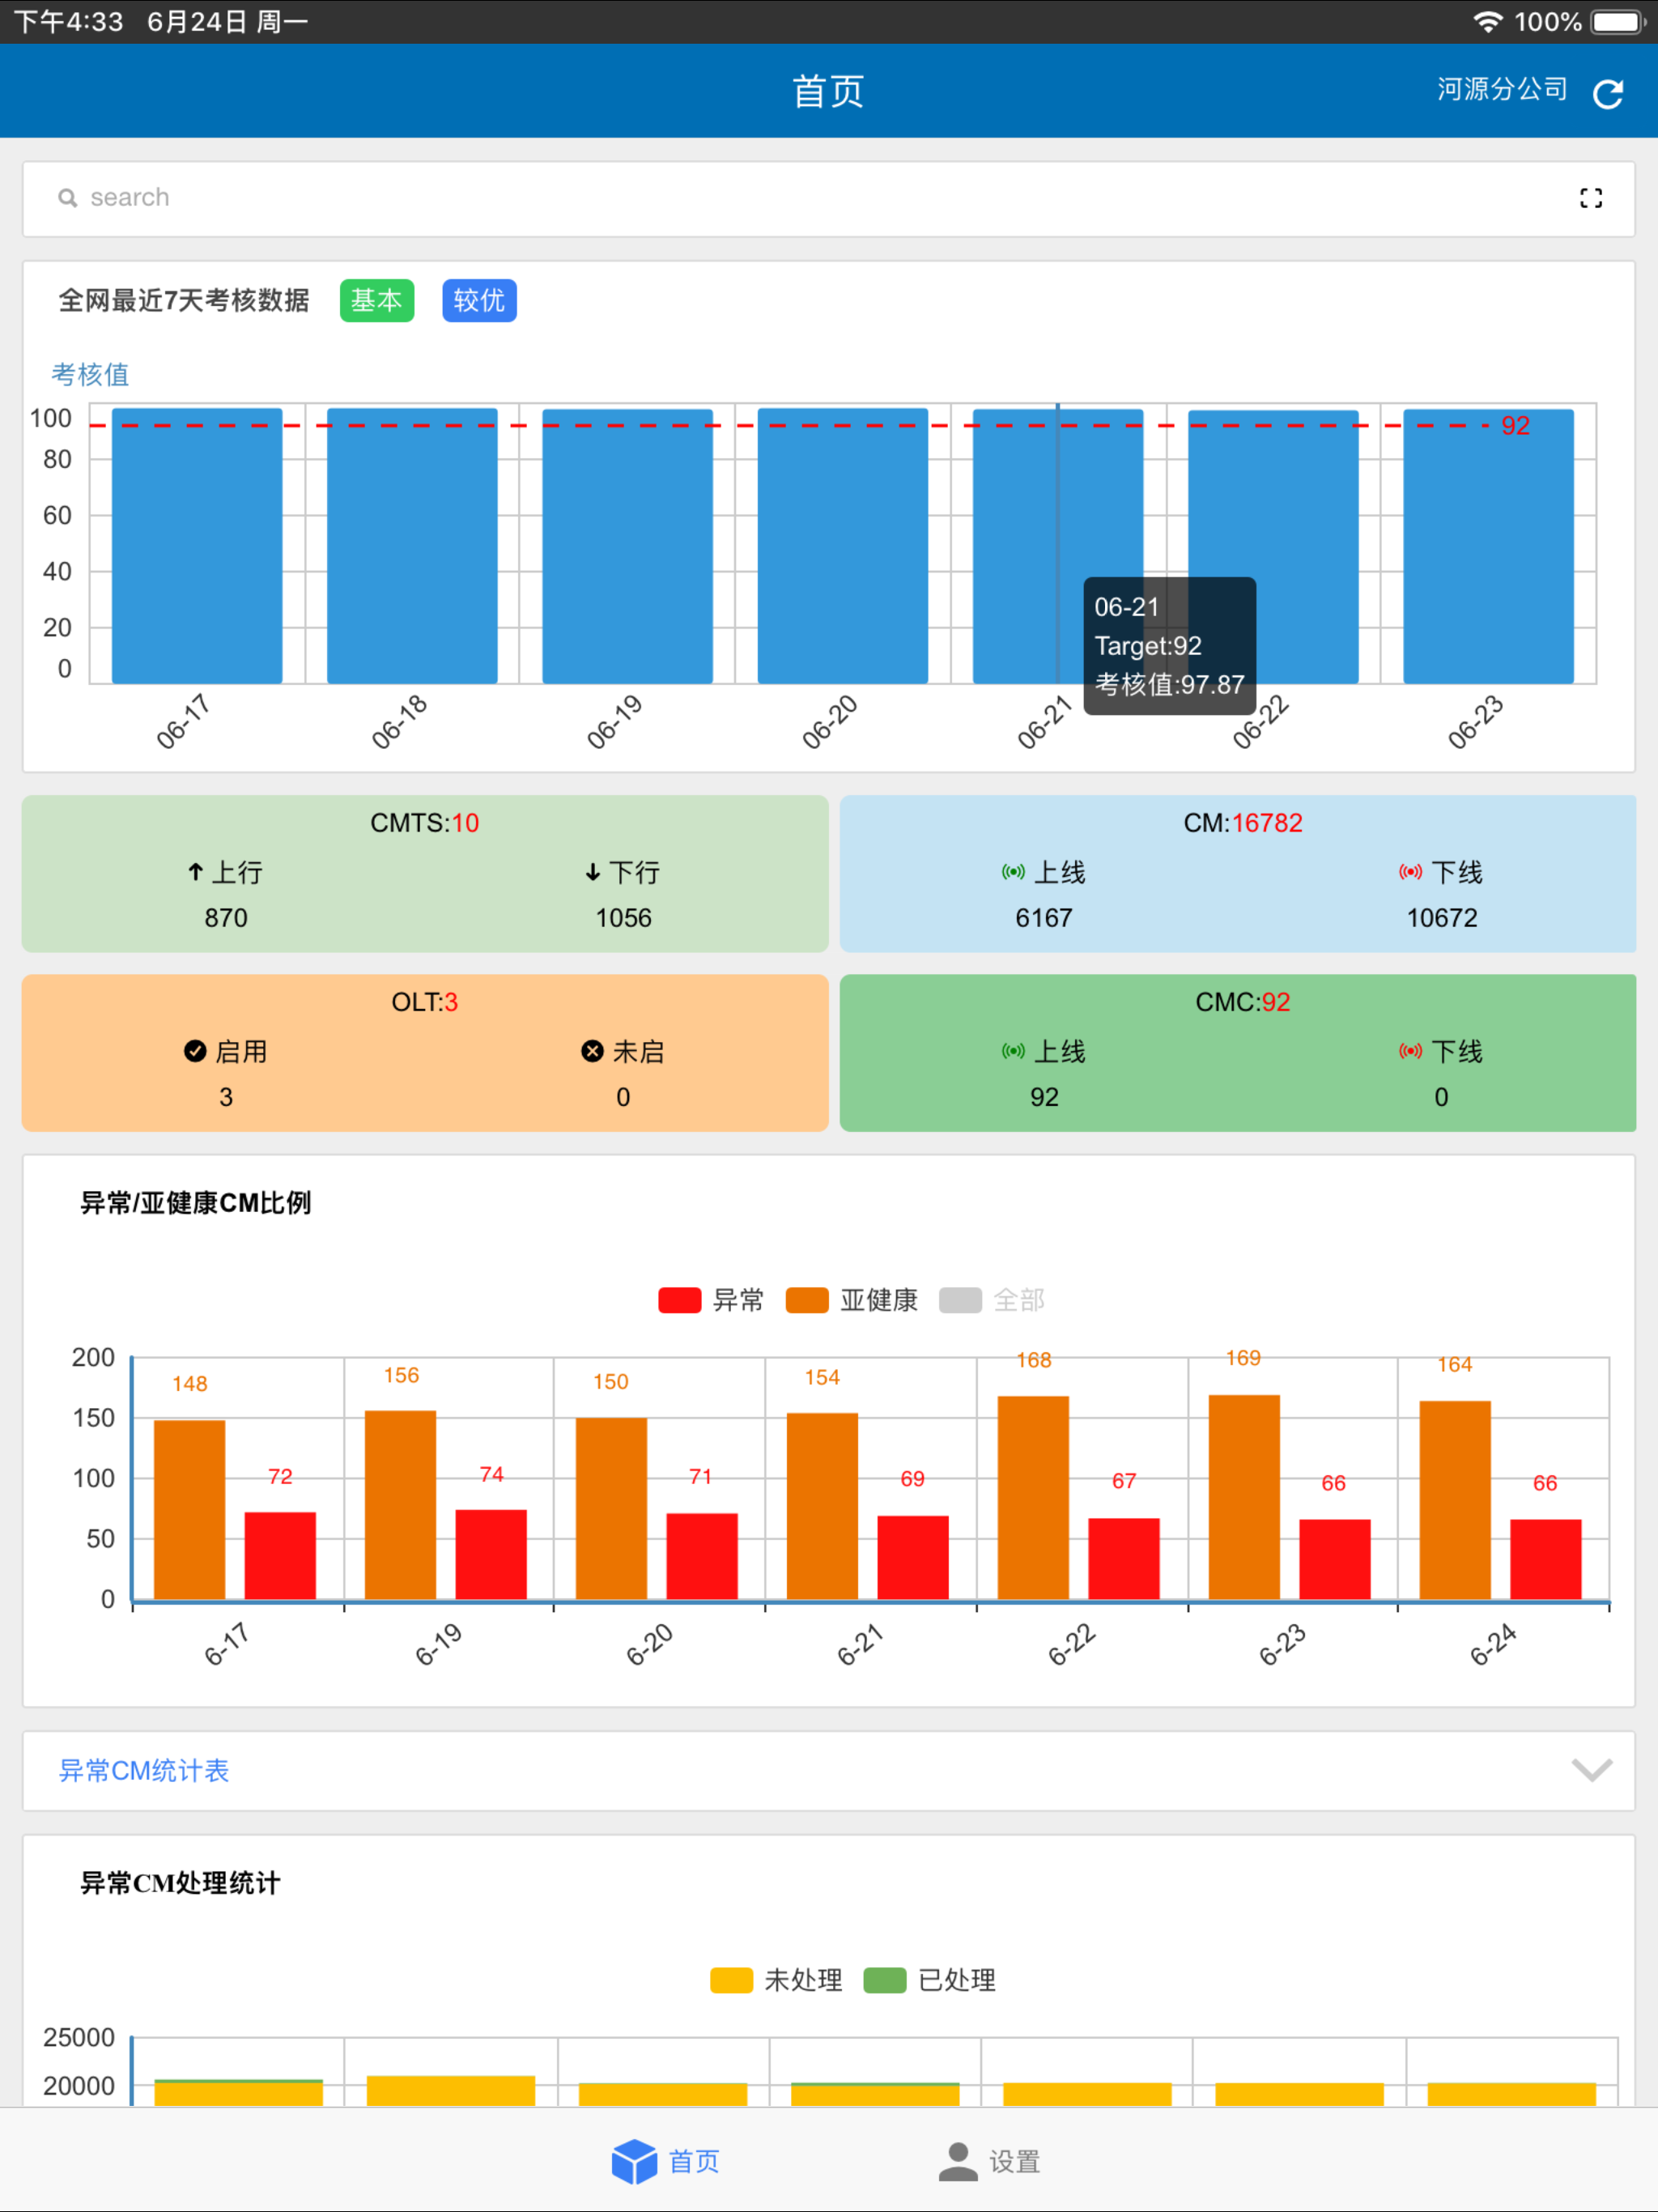This screenshot has width=1658, height=2212.
Task: Click the orange 148 bar for 6-17
Action: (x=189, y=1510)
